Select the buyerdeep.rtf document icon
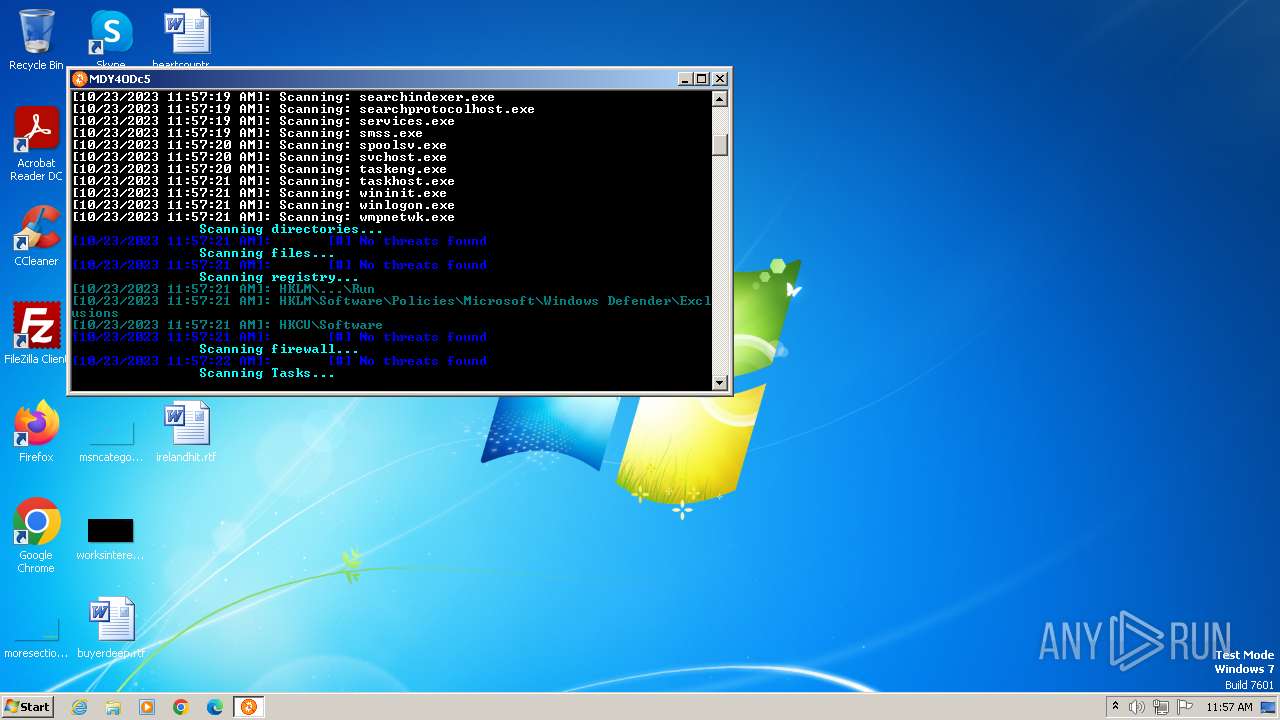This screenshot has height=720, width=1280. point(111,629)
